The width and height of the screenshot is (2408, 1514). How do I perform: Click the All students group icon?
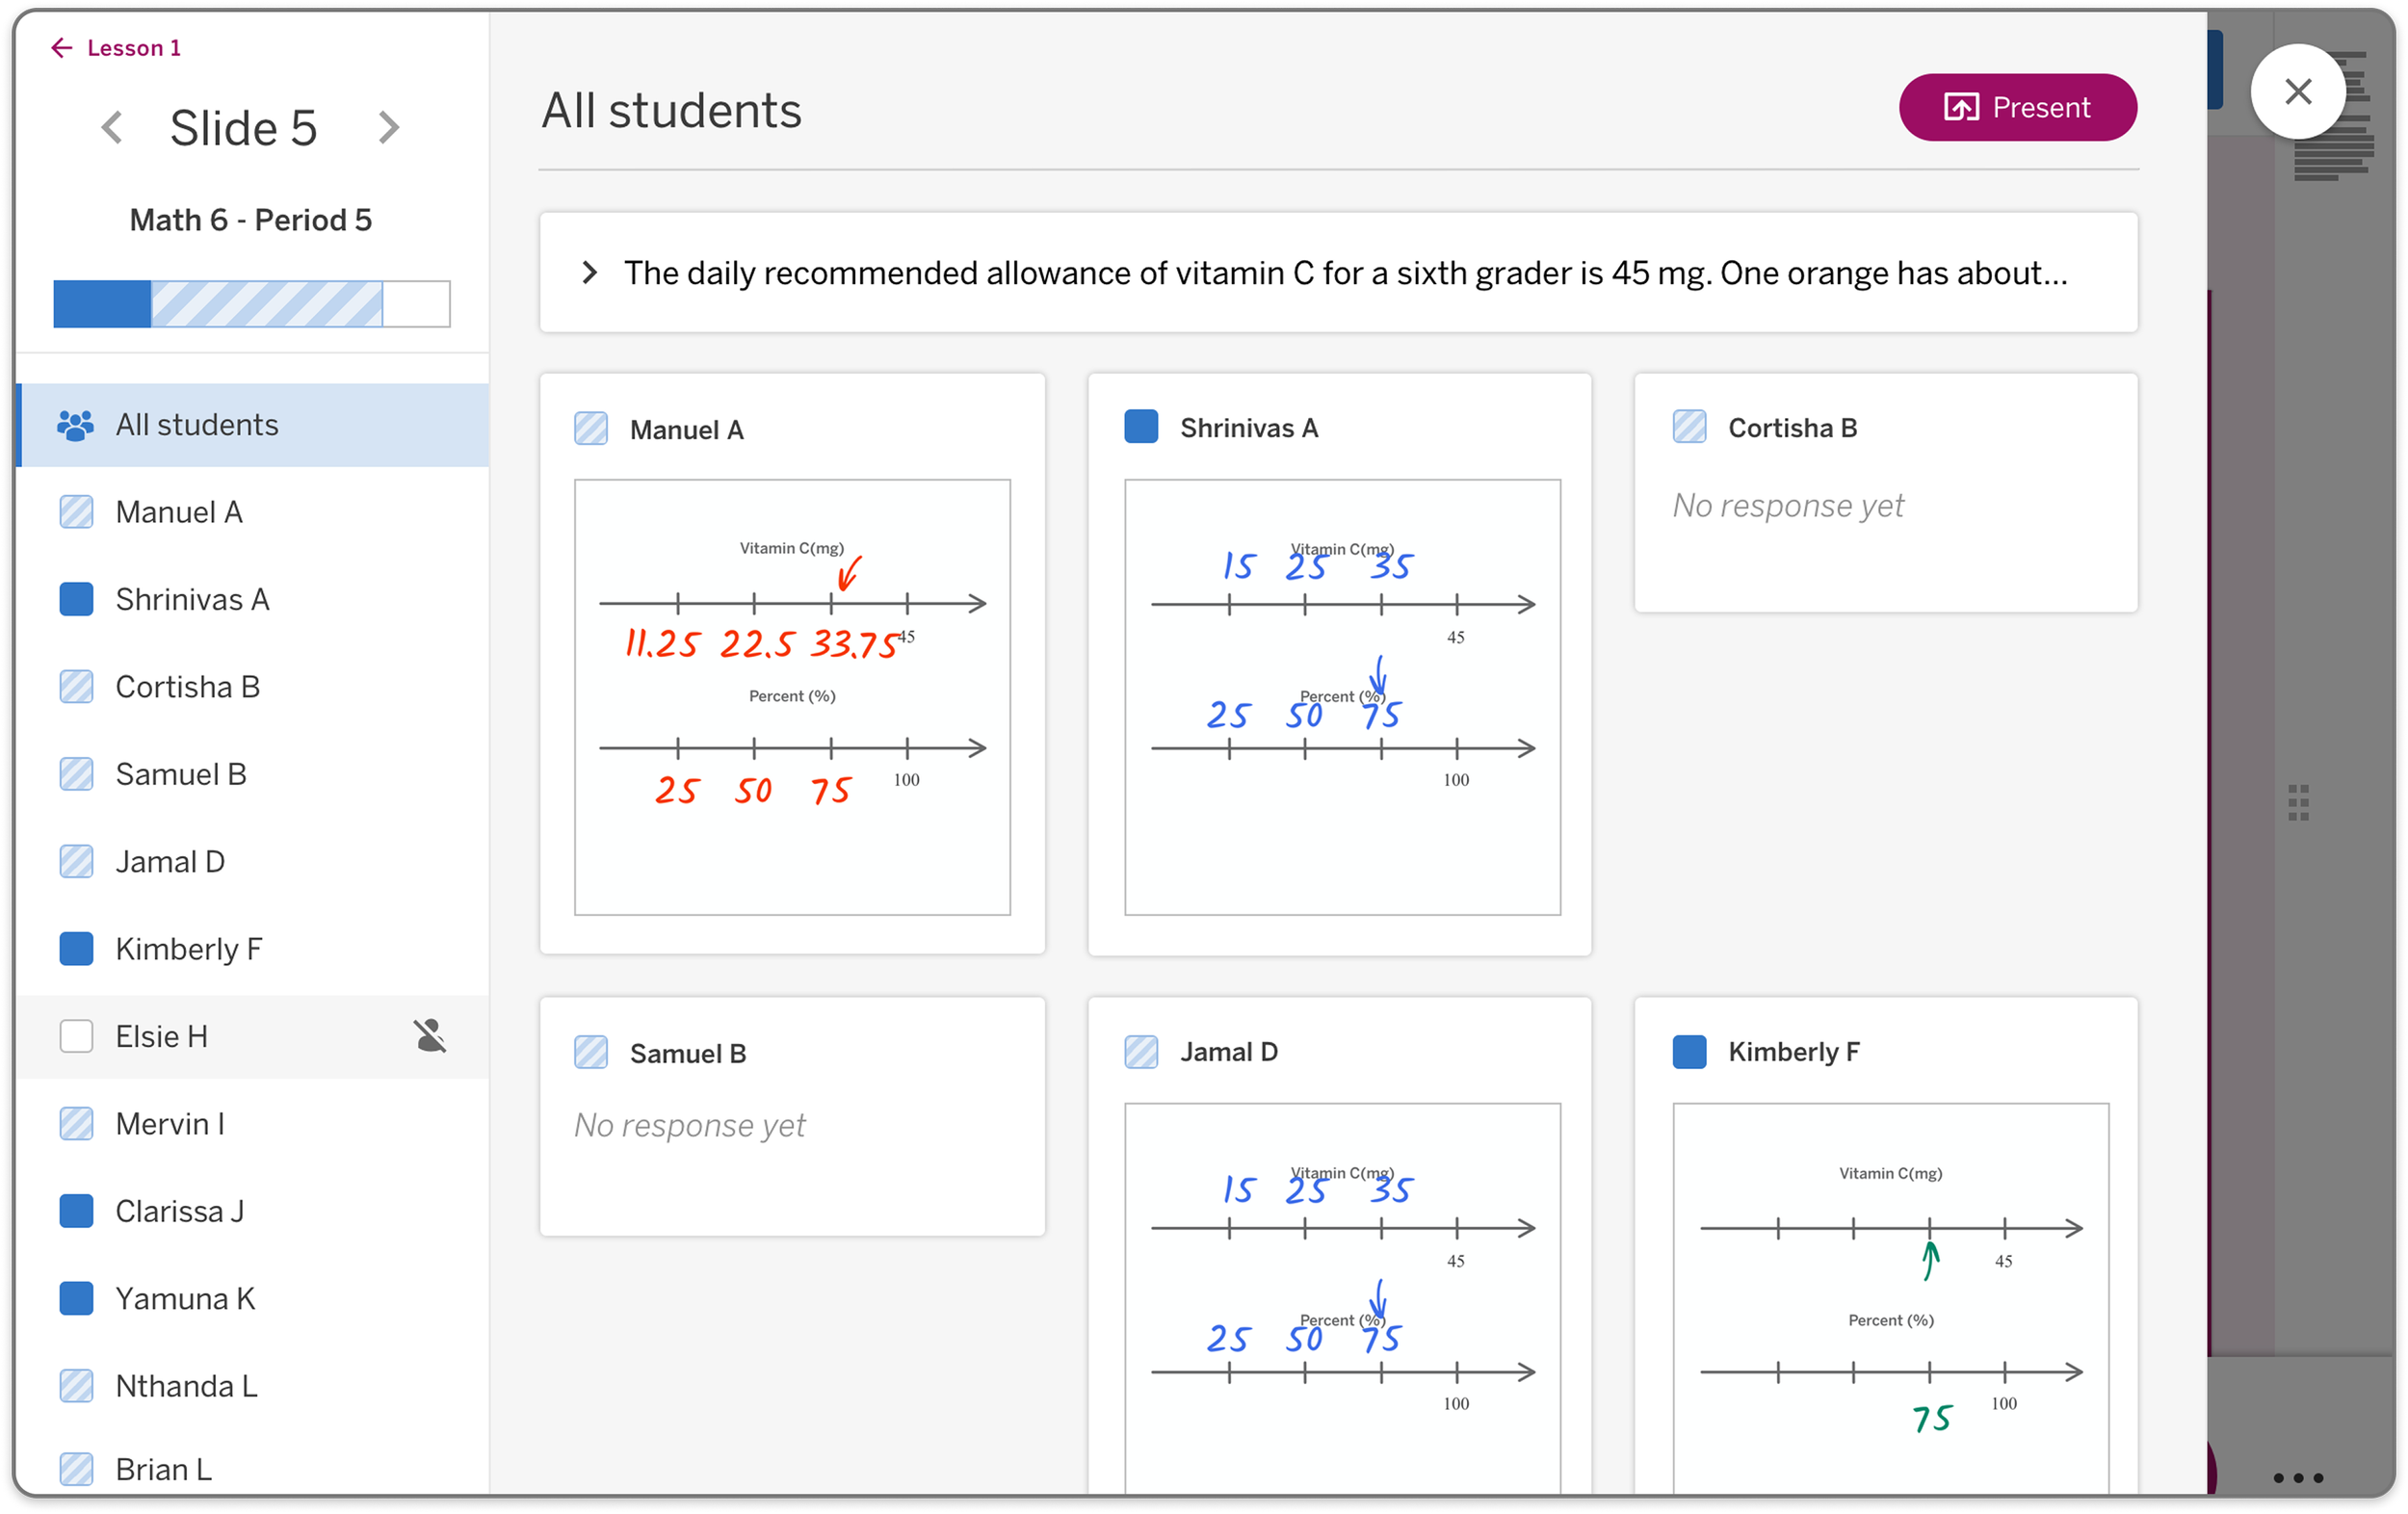[x=76, y=425]
